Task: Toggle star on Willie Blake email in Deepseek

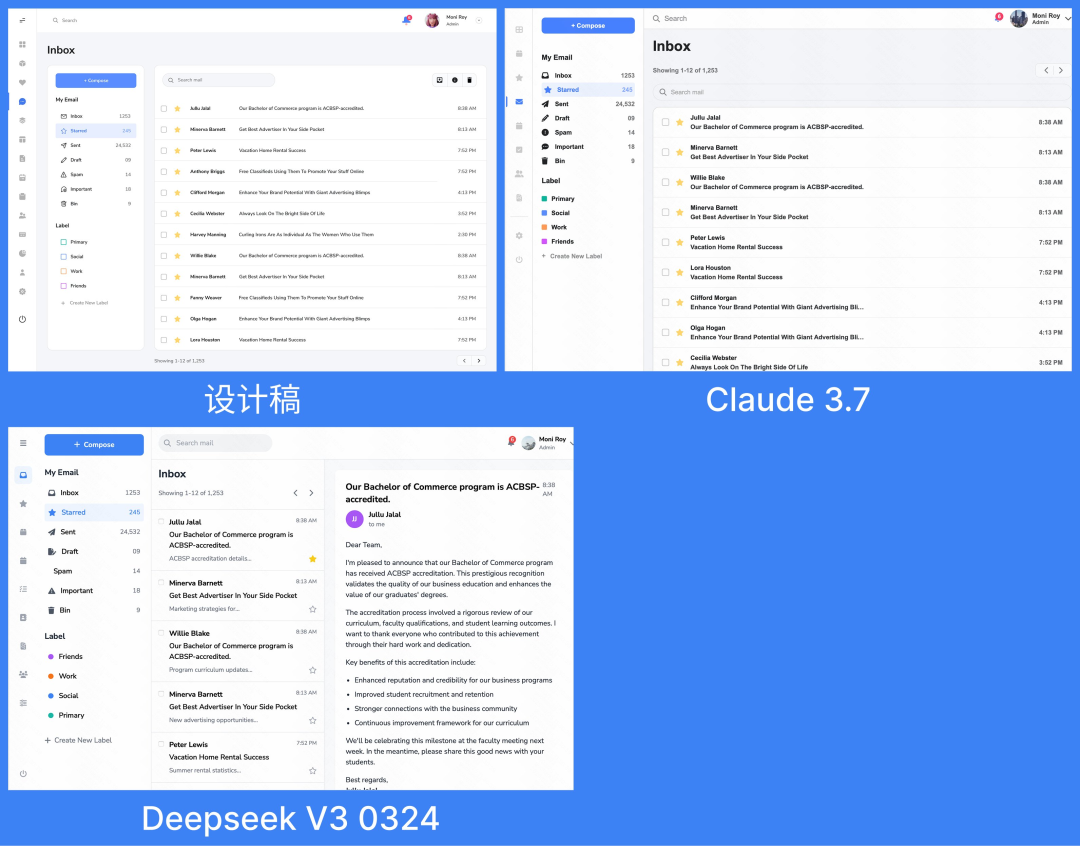Action: click(313, 670)
